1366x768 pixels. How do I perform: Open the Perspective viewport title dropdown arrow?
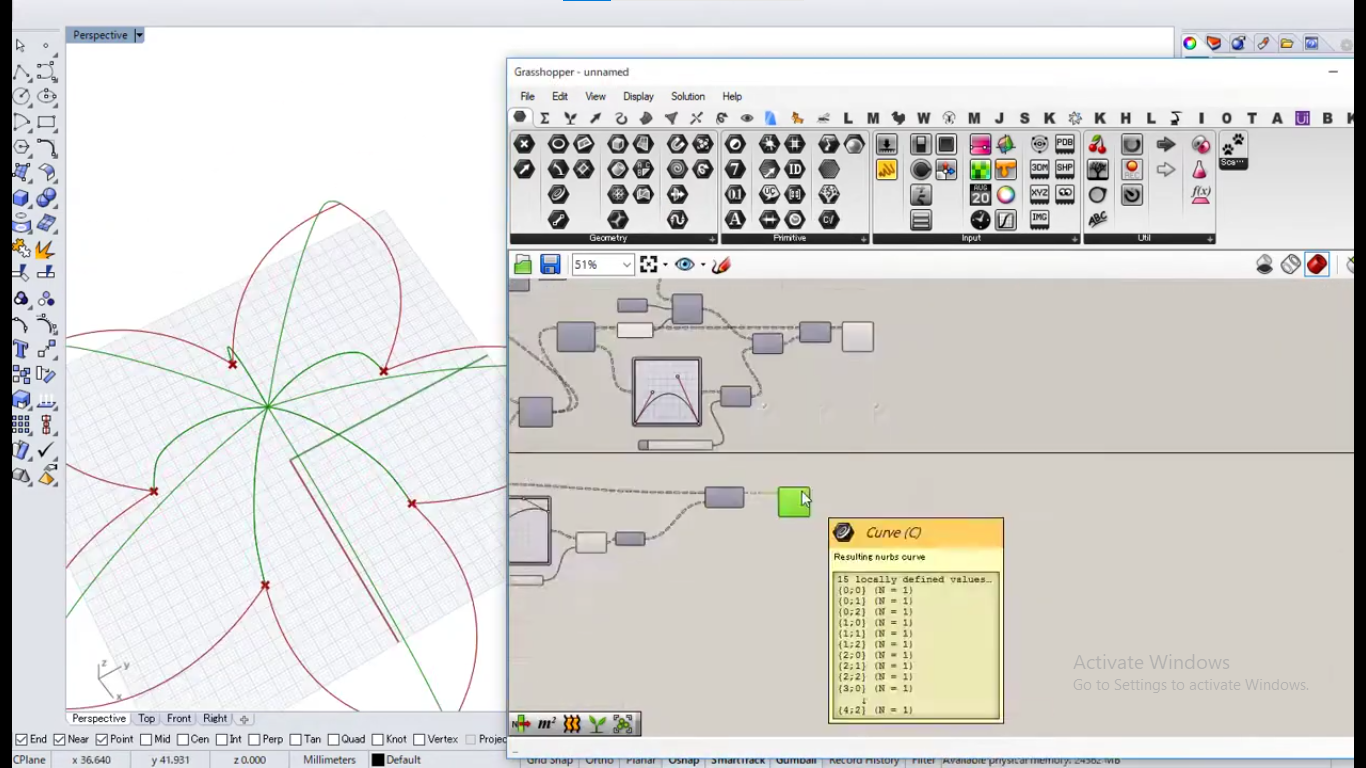(x=139, y=35)
